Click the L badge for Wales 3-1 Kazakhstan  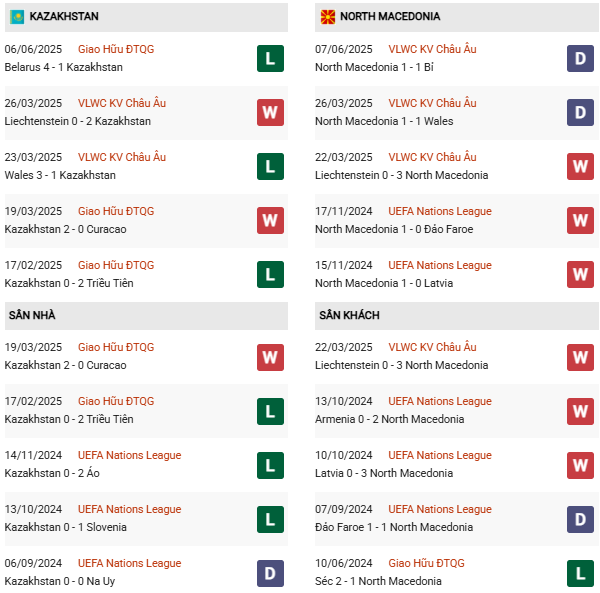coord(270,166)
